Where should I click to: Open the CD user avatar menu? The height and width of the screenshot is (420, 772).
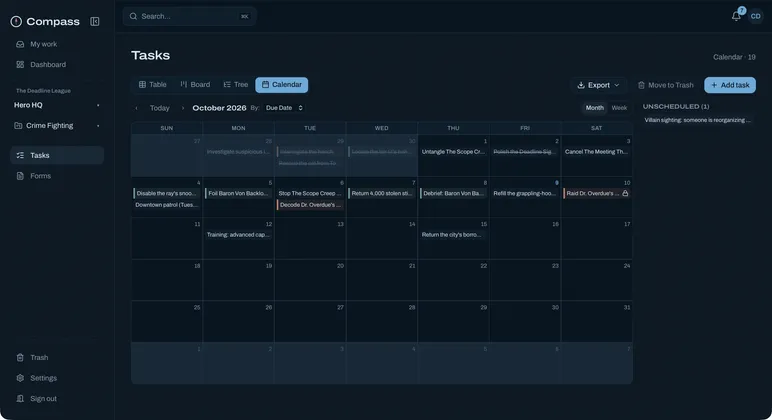pyautogui.click(x=755, y=16)
